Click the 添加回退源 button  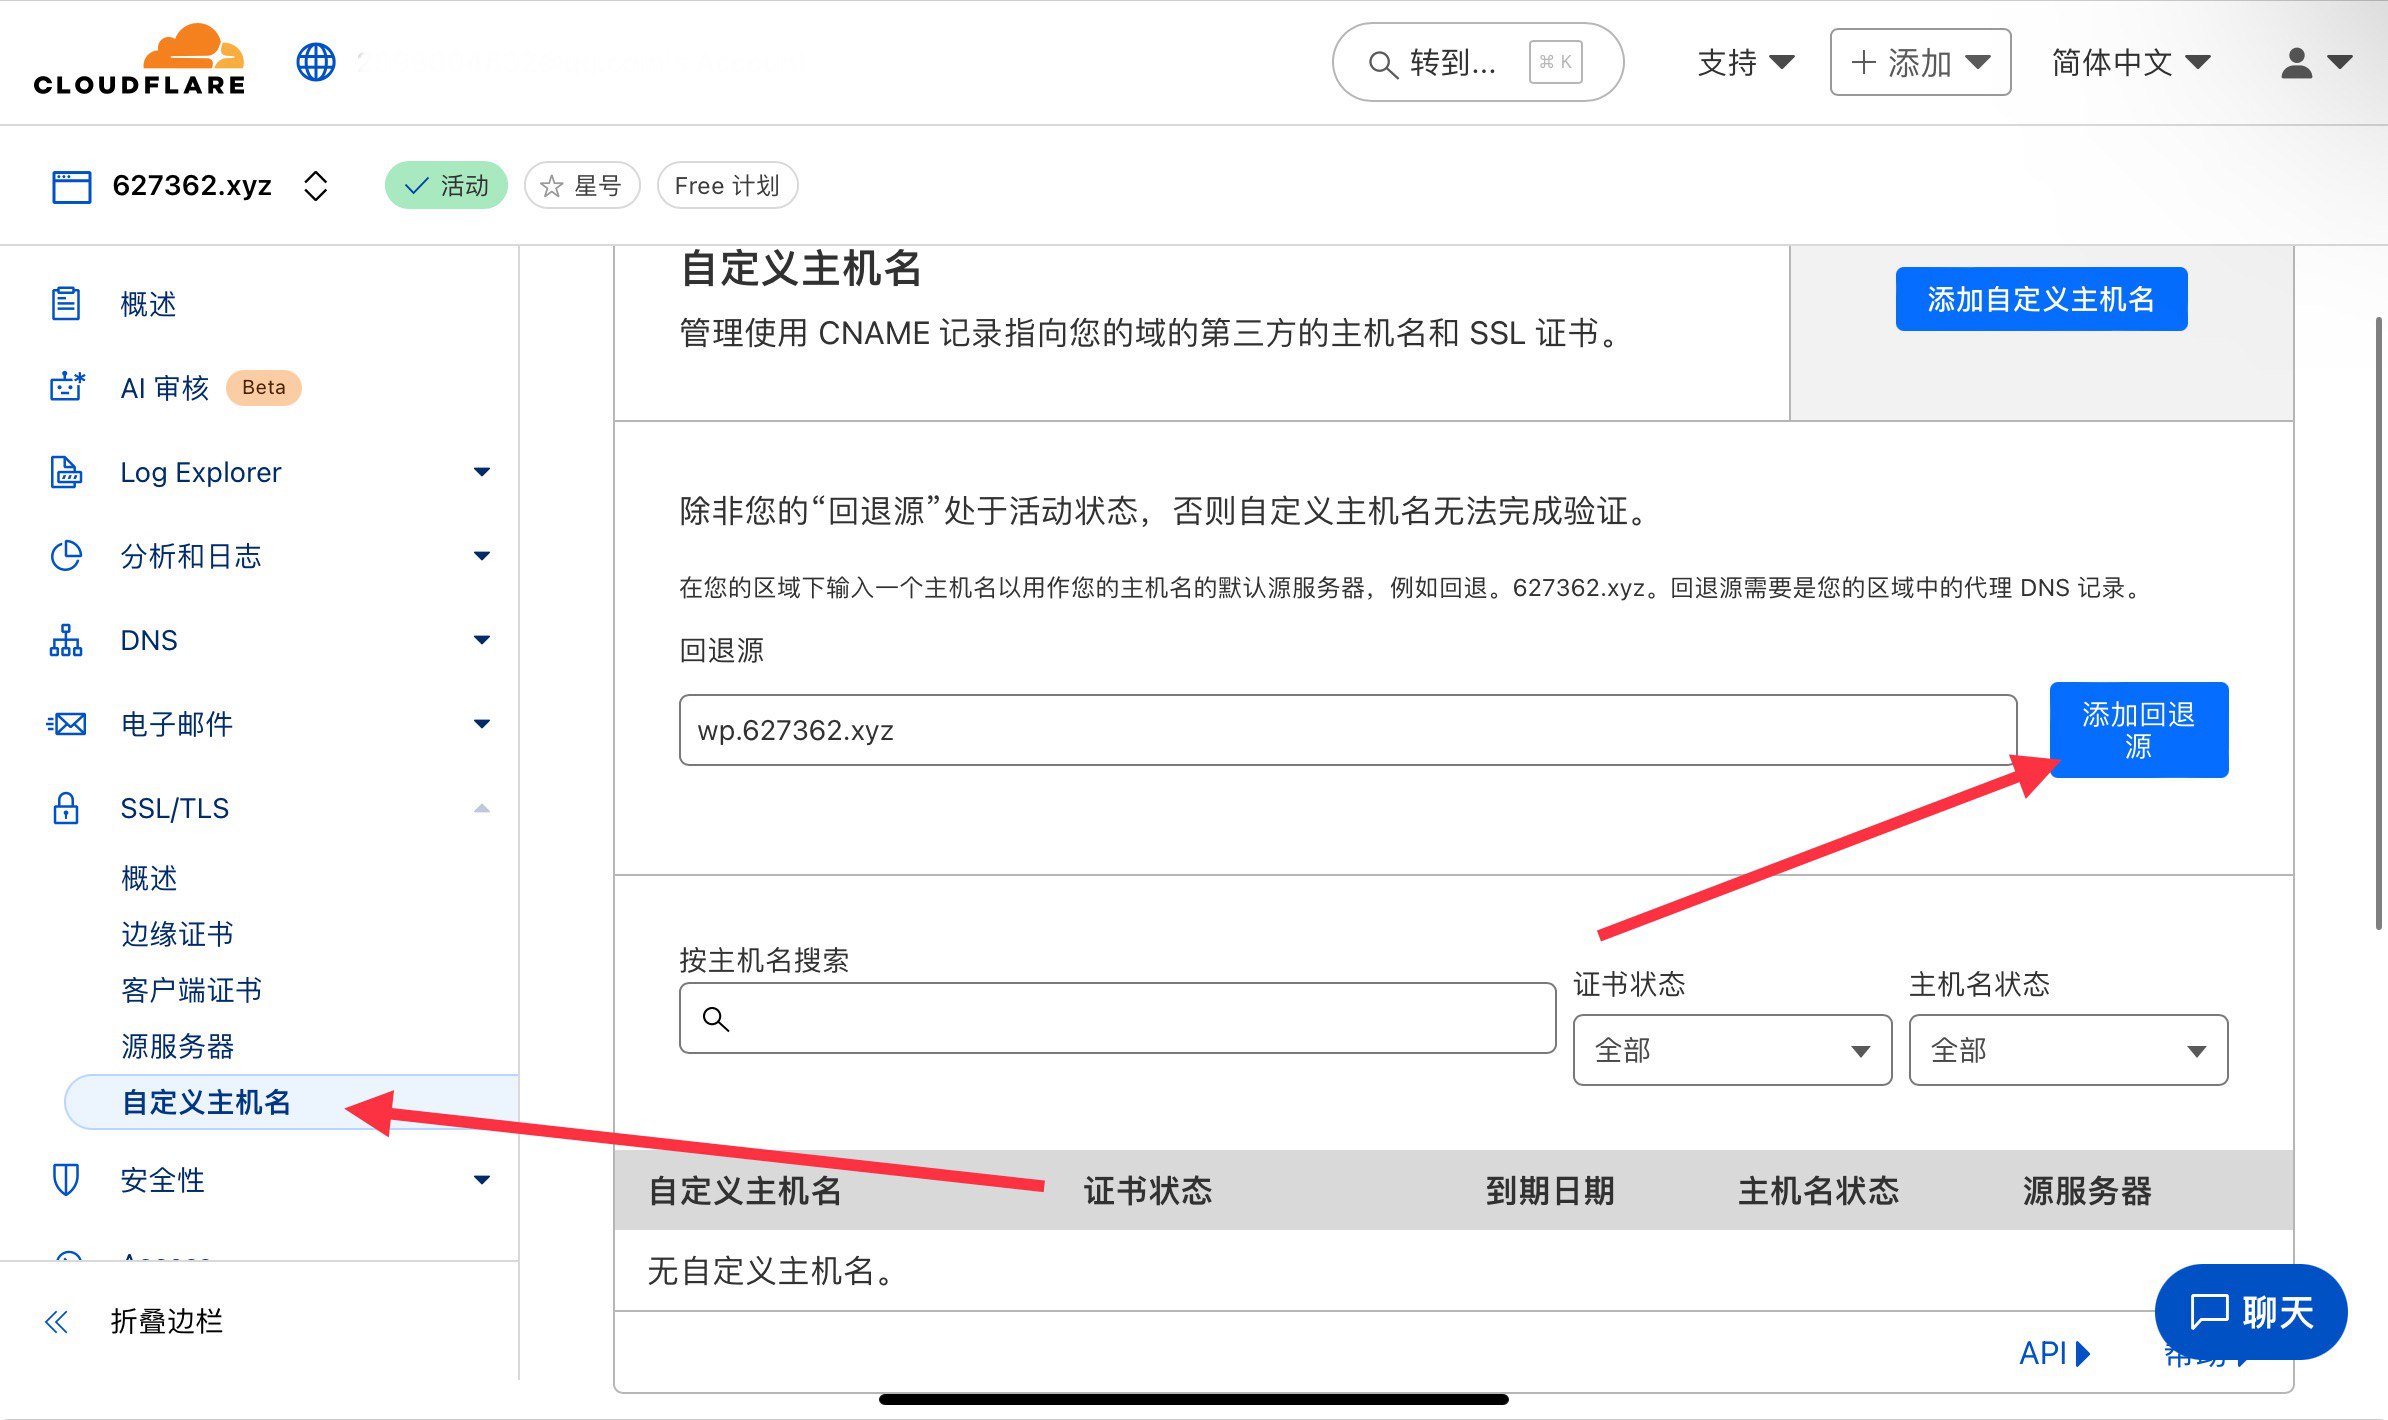click(x=2139, y=730)
